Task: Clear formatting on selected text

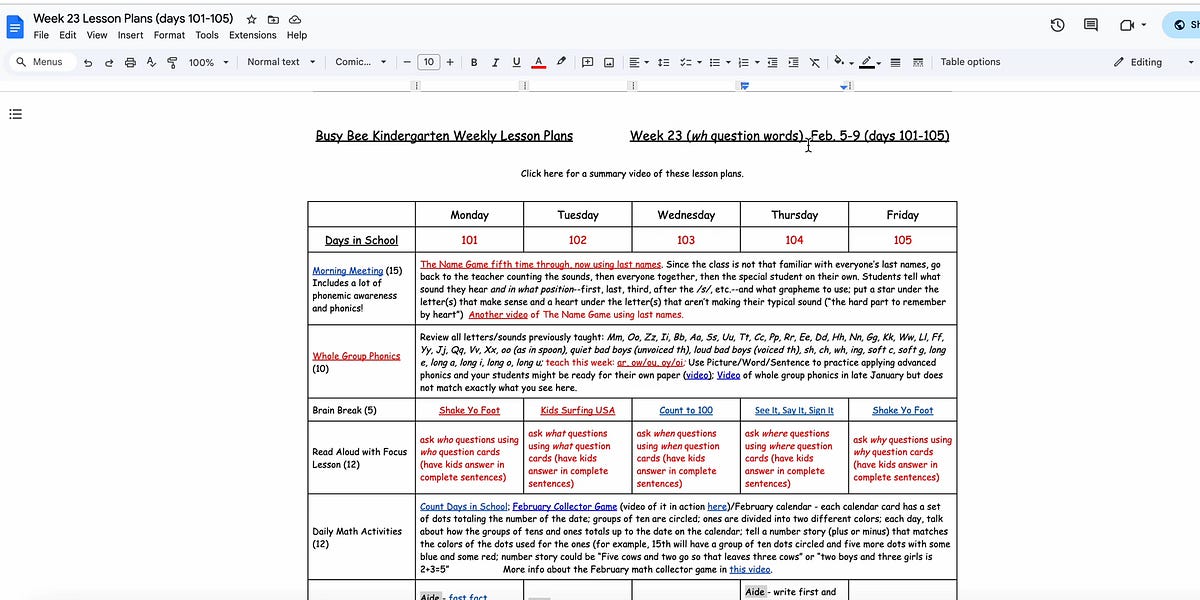Action: tap(813, 62)
